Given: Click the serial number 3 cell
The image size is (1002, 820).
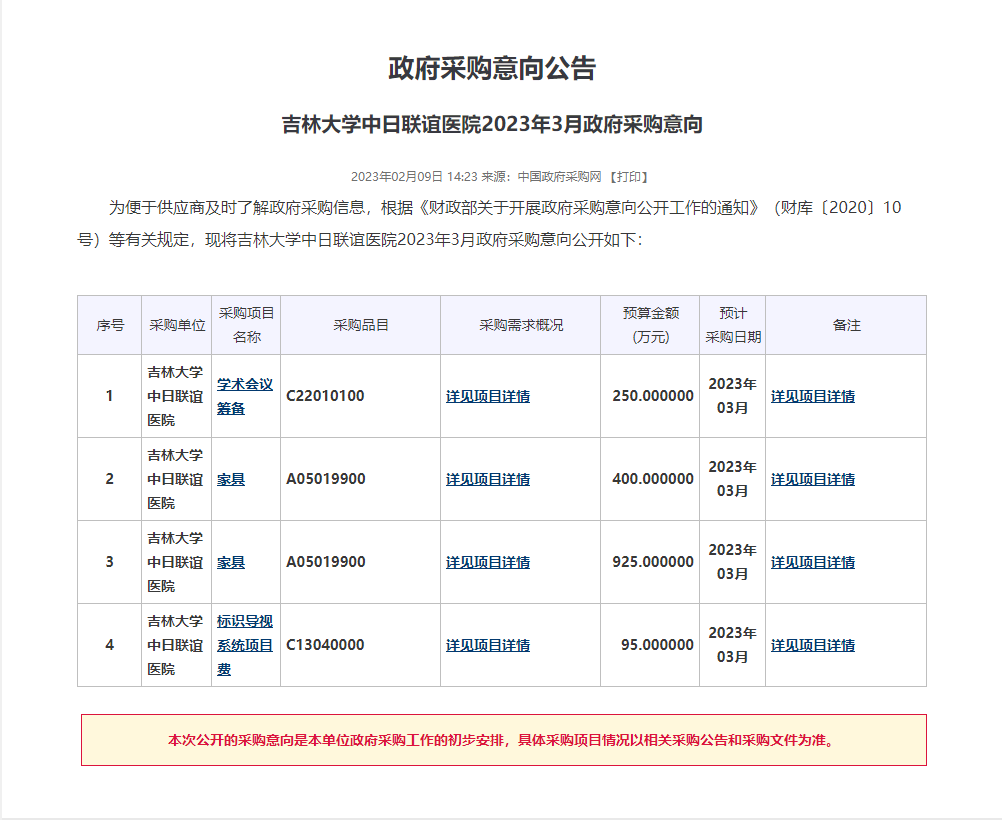Looking at the screenshot, I should (110, 562).
